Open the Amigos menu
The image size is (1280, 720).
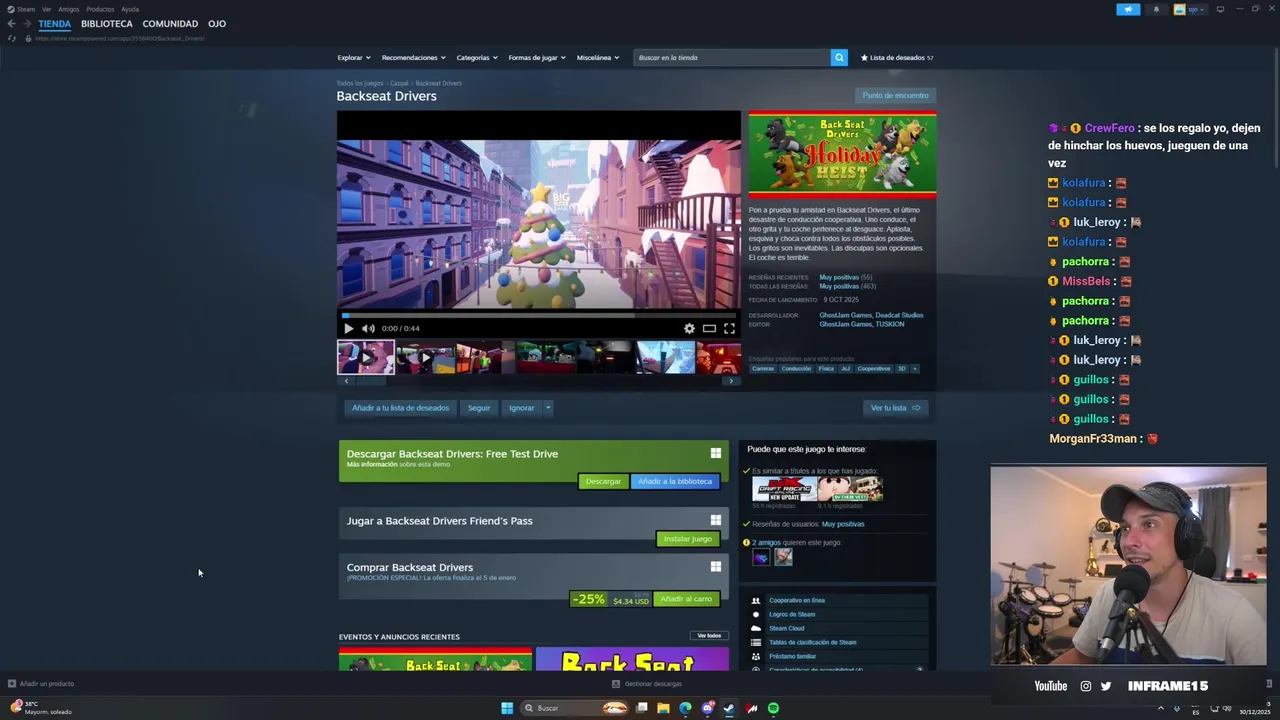[x=68, y=9]
